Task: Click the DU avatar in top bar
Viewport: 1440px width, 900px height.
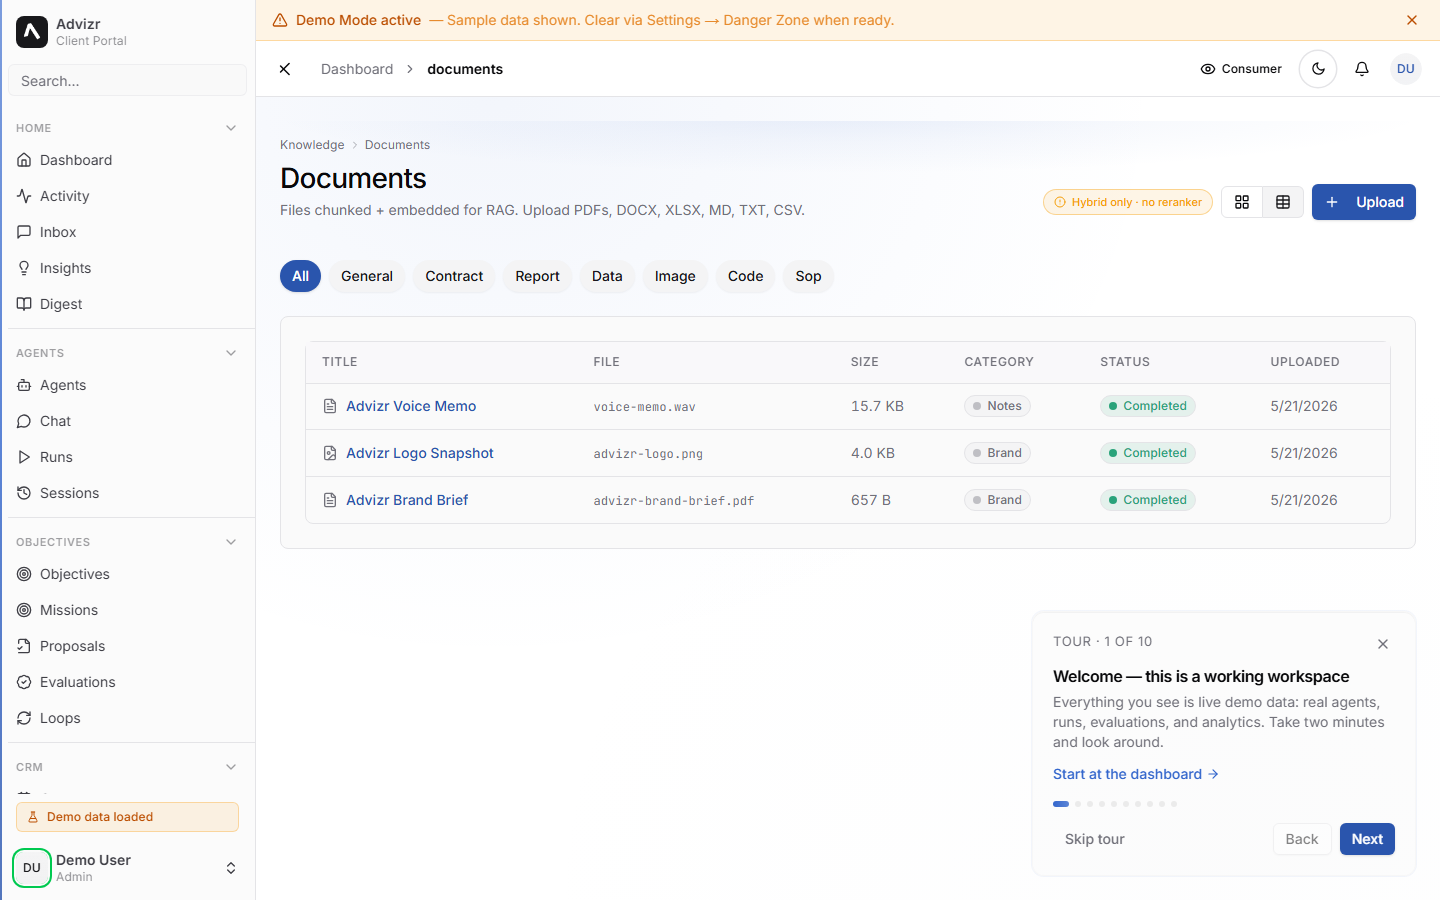Action: (x=1406, y=69)
